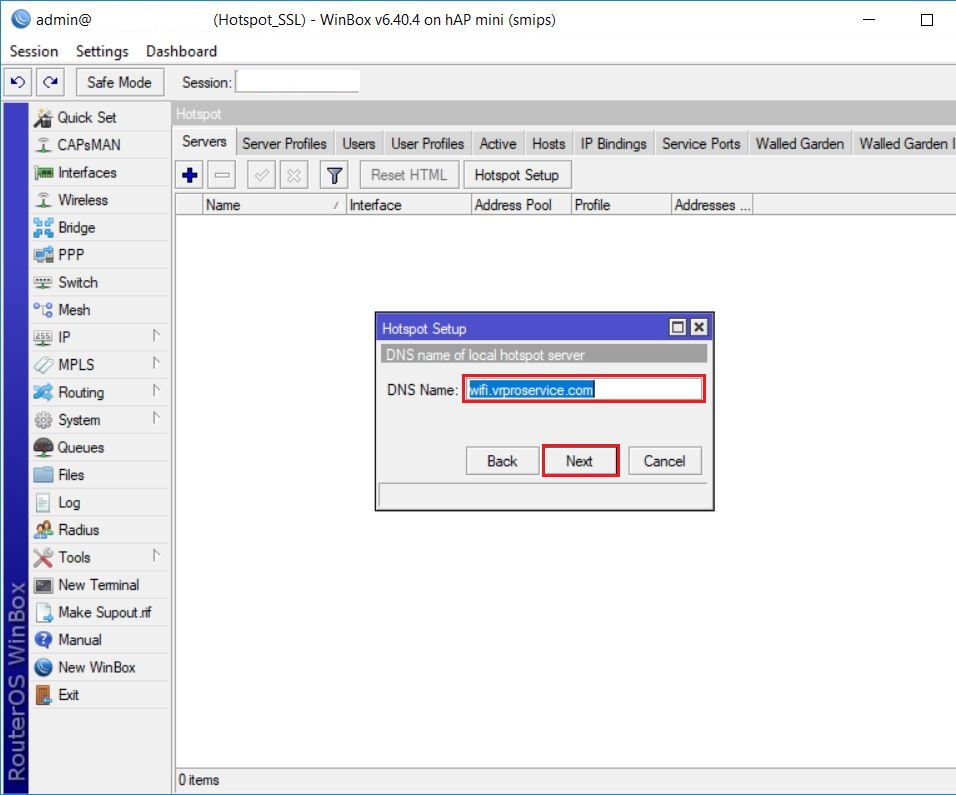Toggle Safe Mode
This screenshot has height=795, width=956.
pos(120,82)
